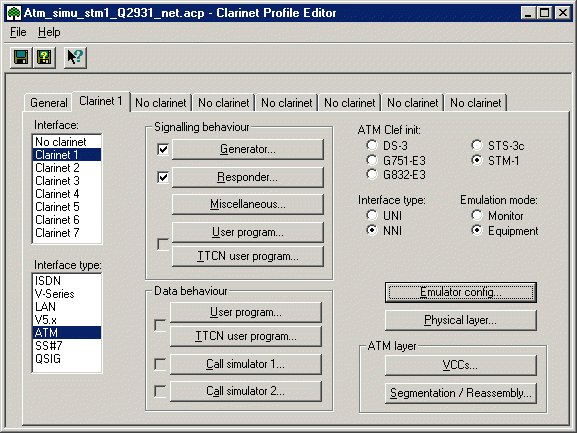
Task: Select "Clarinet 1" in Interface list
Action: tap(67, 155)
